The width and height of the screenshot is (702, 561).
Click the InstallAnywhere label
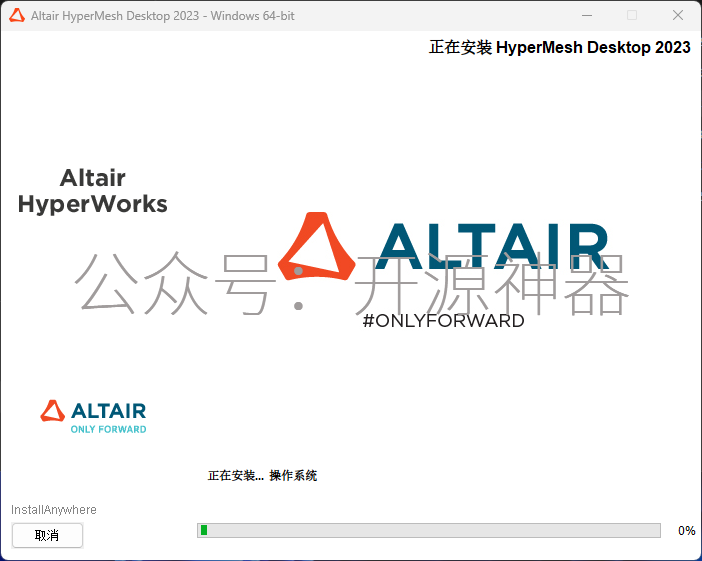pyautogui.click(x=54, y=510)
